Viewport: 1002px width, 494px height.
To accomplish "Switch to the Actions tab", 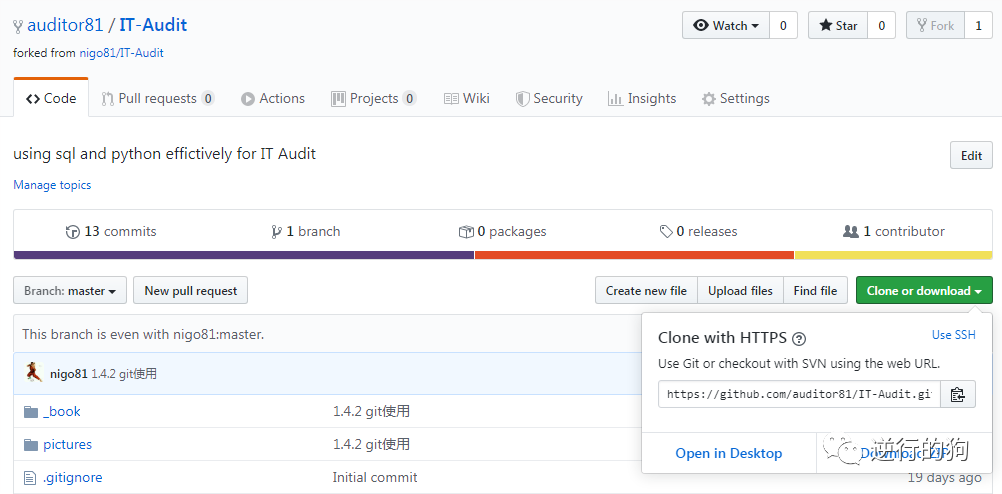I will point(273,98).
